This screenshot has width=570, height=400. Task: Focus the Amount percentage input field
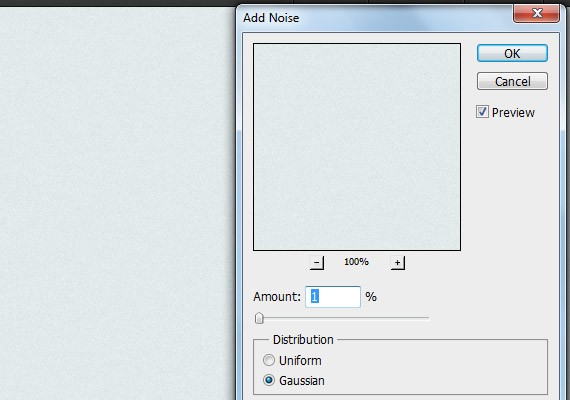pyautogui.click(x=333, y=297)
